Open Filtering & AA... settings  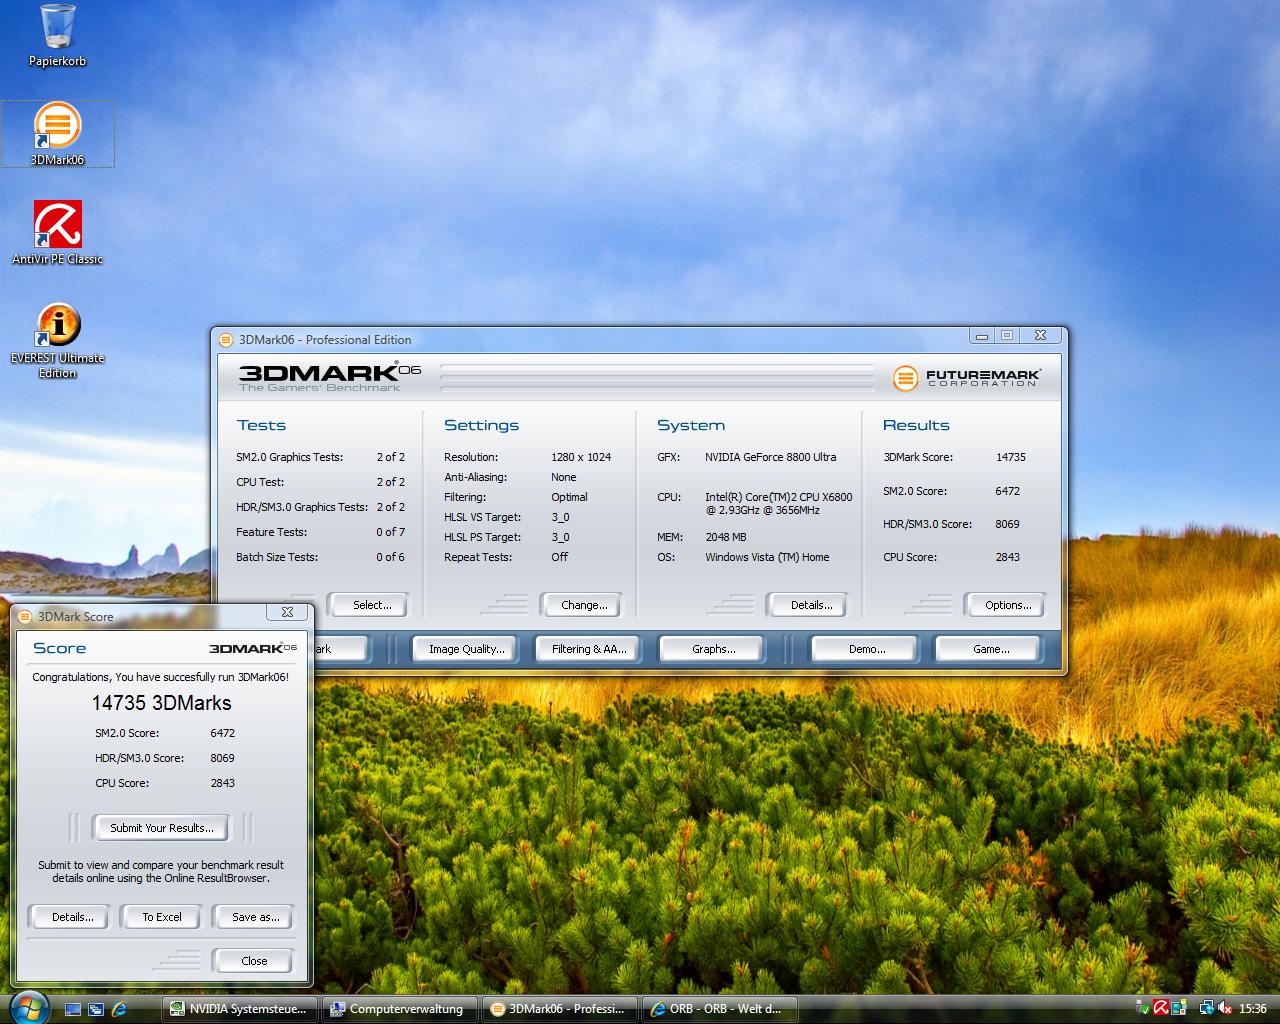pyautogui.click(x=588, y=649)
